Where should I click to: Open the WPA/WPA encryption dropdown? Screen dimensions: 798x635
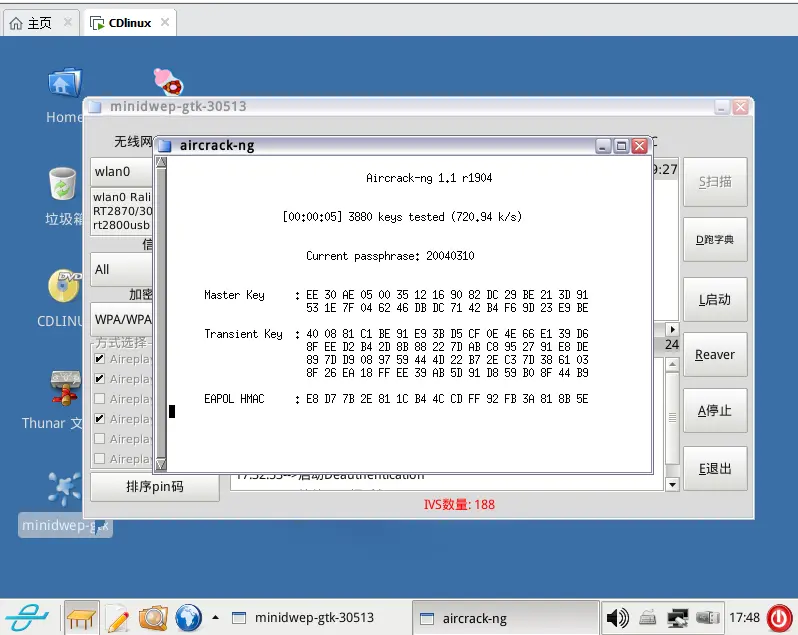[122, 319]
